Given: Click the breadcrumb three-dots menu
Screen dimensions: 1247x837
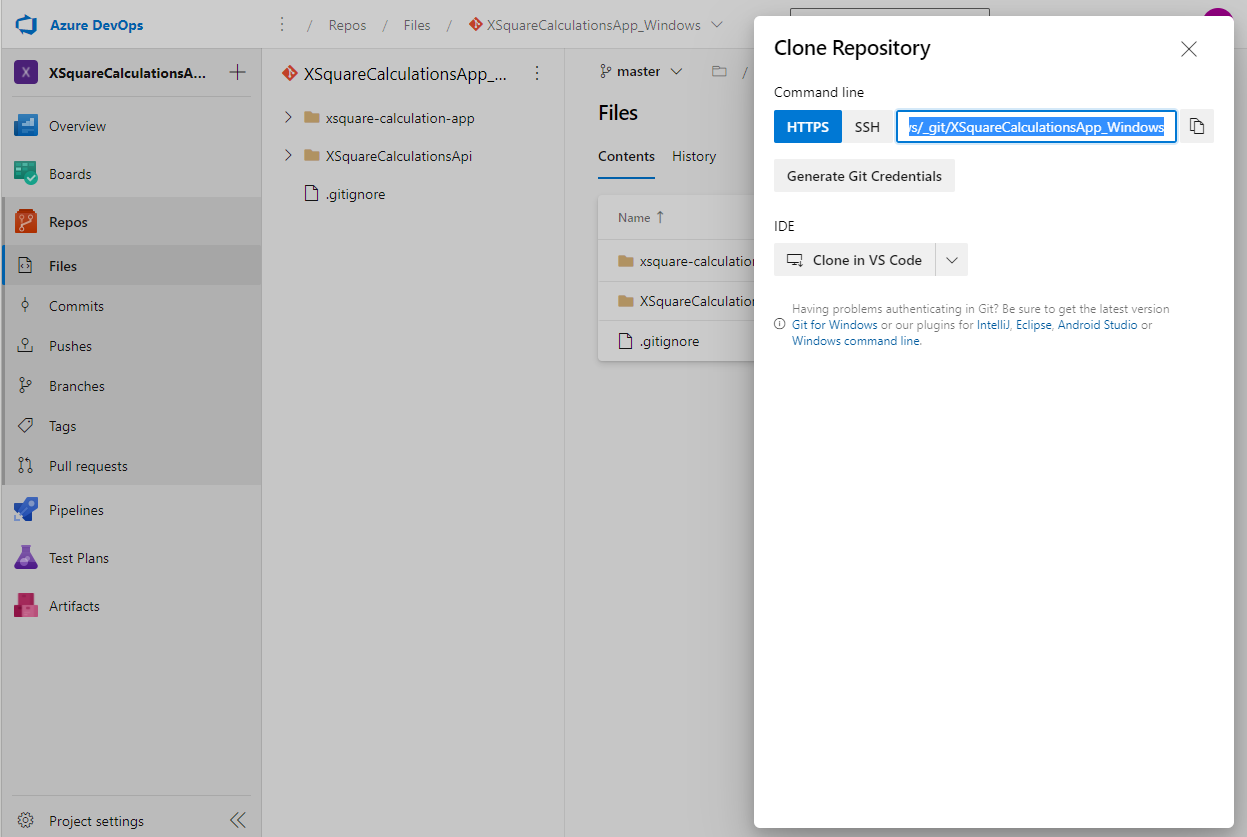Looking at the screenshot, I should (x=282, y=25).
